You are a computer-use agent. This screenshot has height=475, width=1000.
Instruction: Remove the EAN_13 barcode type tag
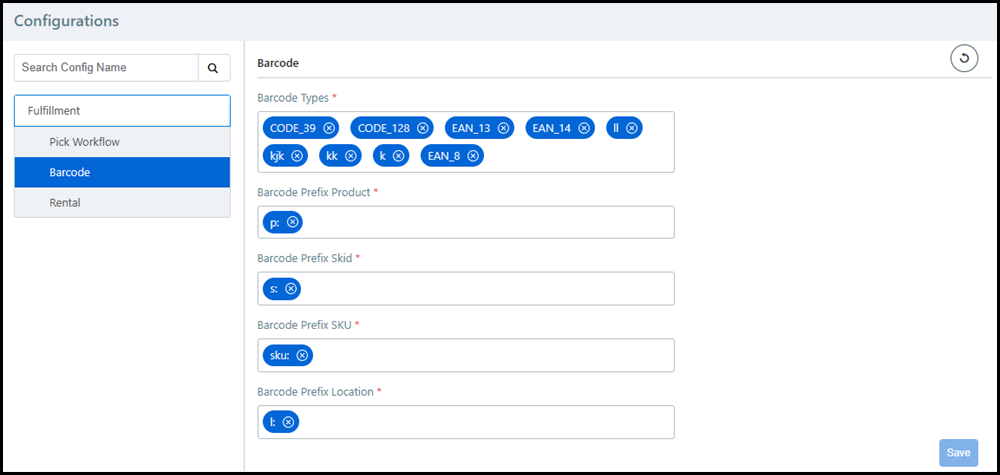coord(504,128)
